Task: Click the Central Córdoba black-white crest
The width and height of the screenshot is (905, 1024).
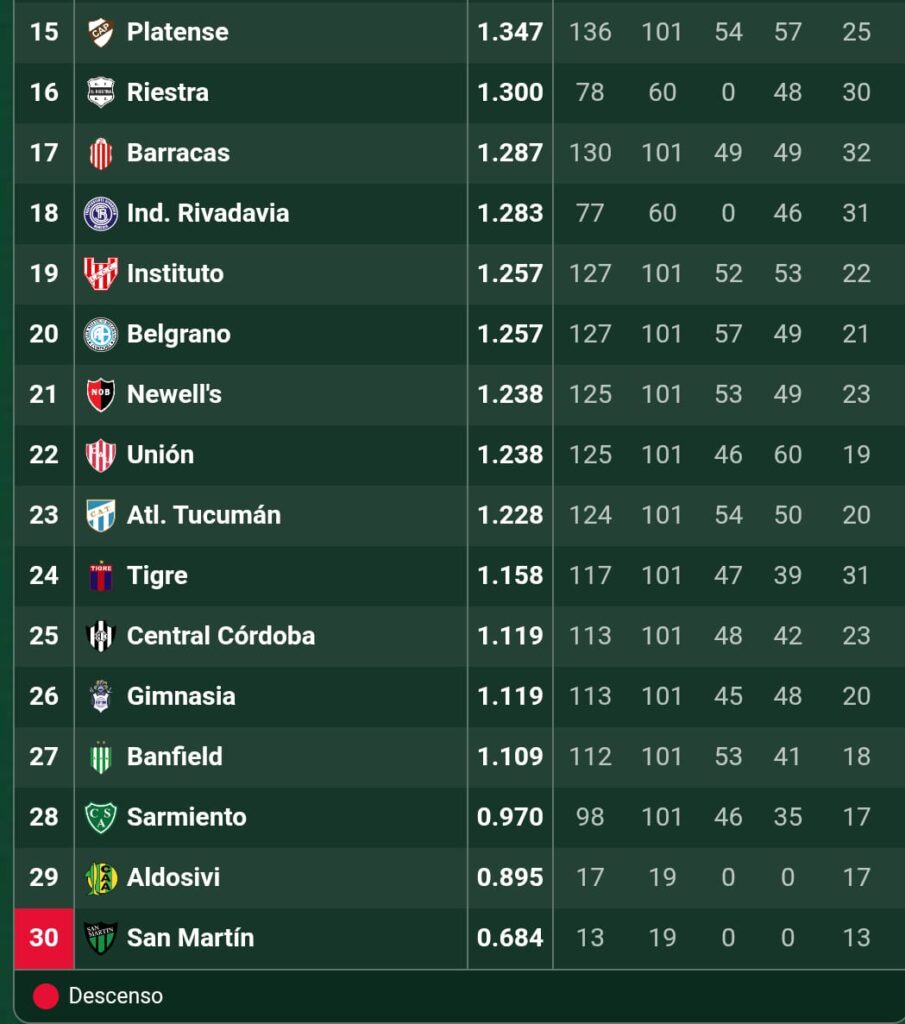Action: 101,636
